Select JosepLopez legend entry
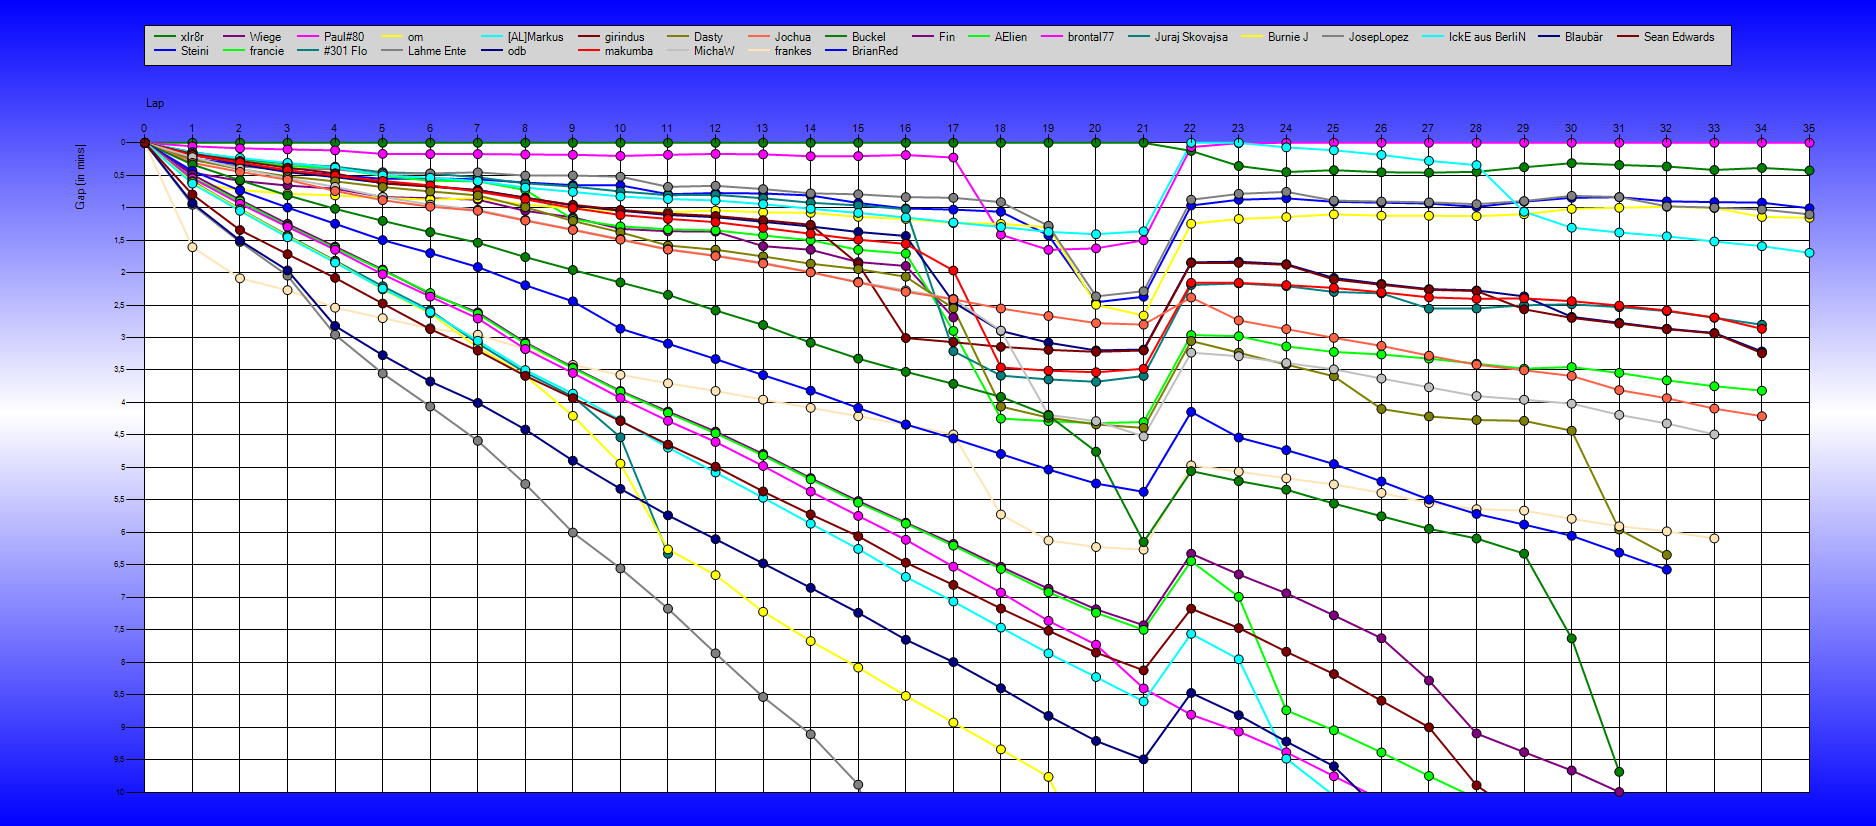Screen dimensions: 1876x826 click(1378, 37)
